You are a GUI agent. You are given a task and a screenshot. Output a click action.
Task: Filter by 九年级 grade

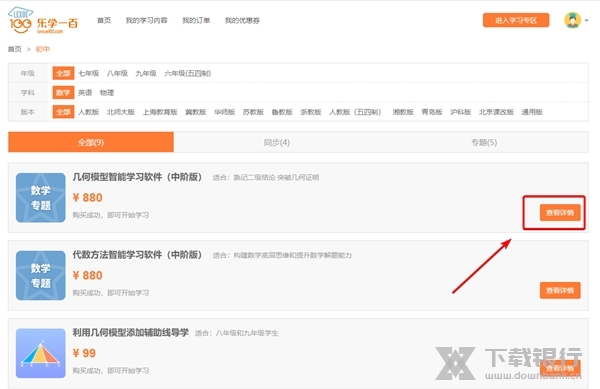146,73
